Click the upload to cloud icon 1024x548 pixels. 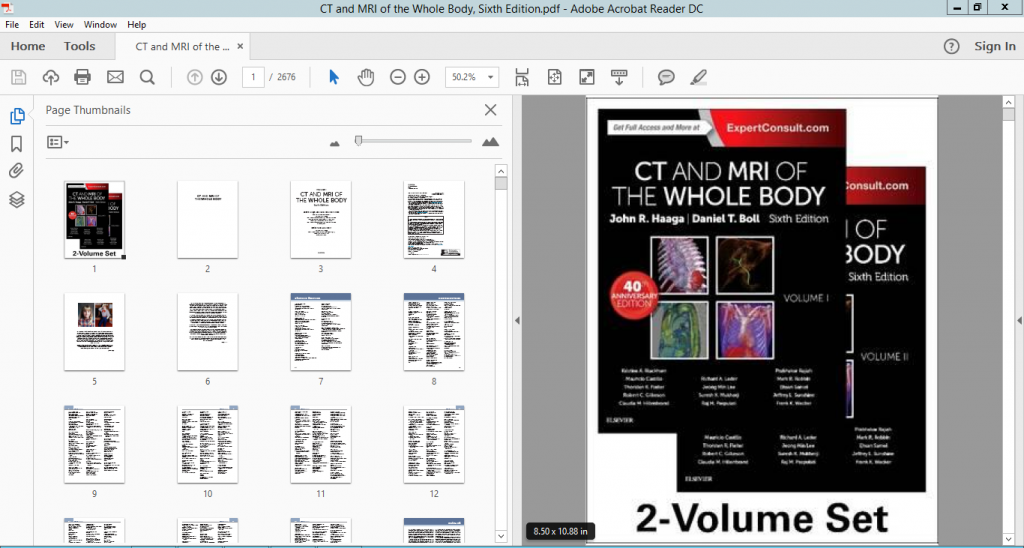[51, 77]
